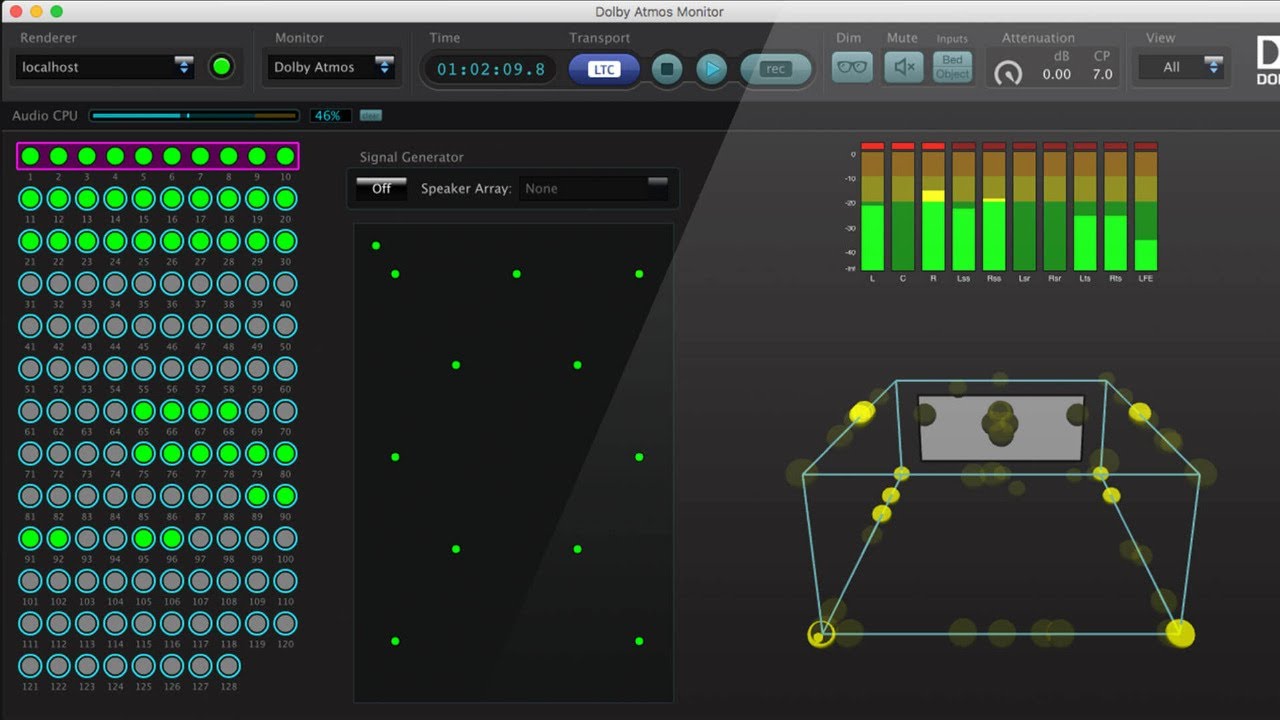Click object indicator 30
This screenshot has width=1280, height=720.
click(285, 241)
